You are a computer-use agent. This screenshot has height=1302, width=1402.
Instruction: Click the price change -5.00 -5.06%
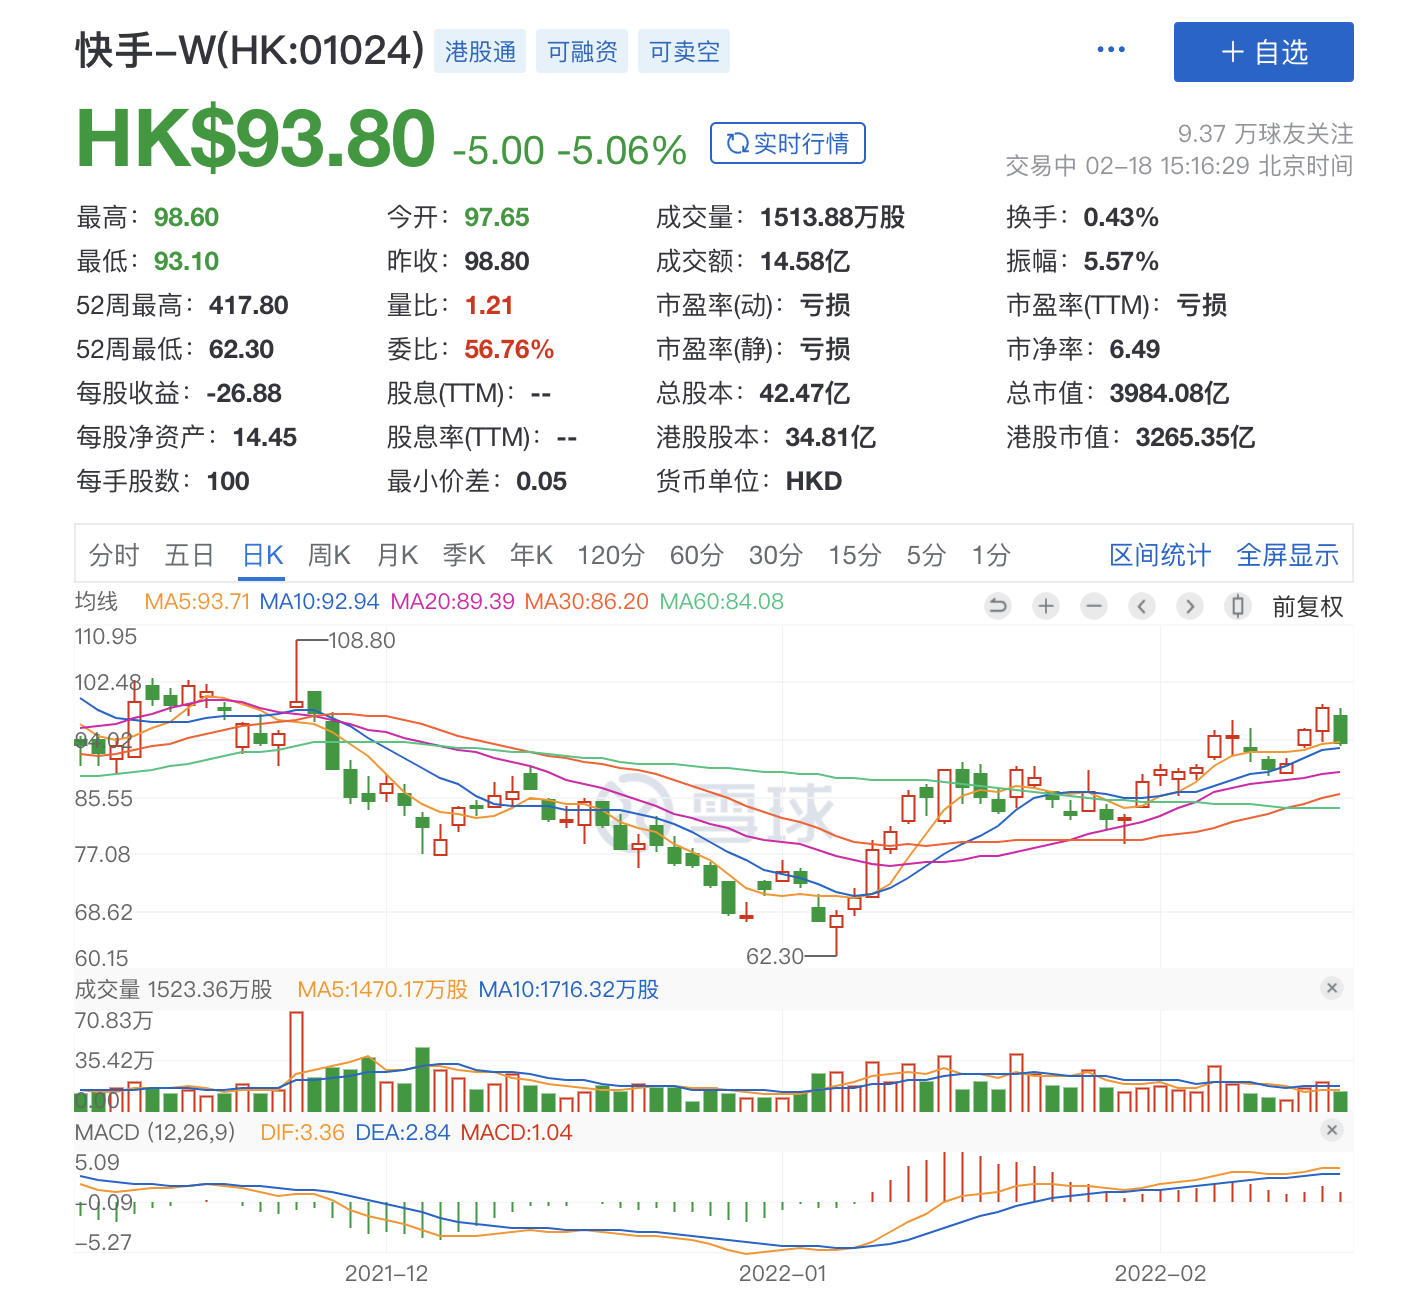[569, 150]
